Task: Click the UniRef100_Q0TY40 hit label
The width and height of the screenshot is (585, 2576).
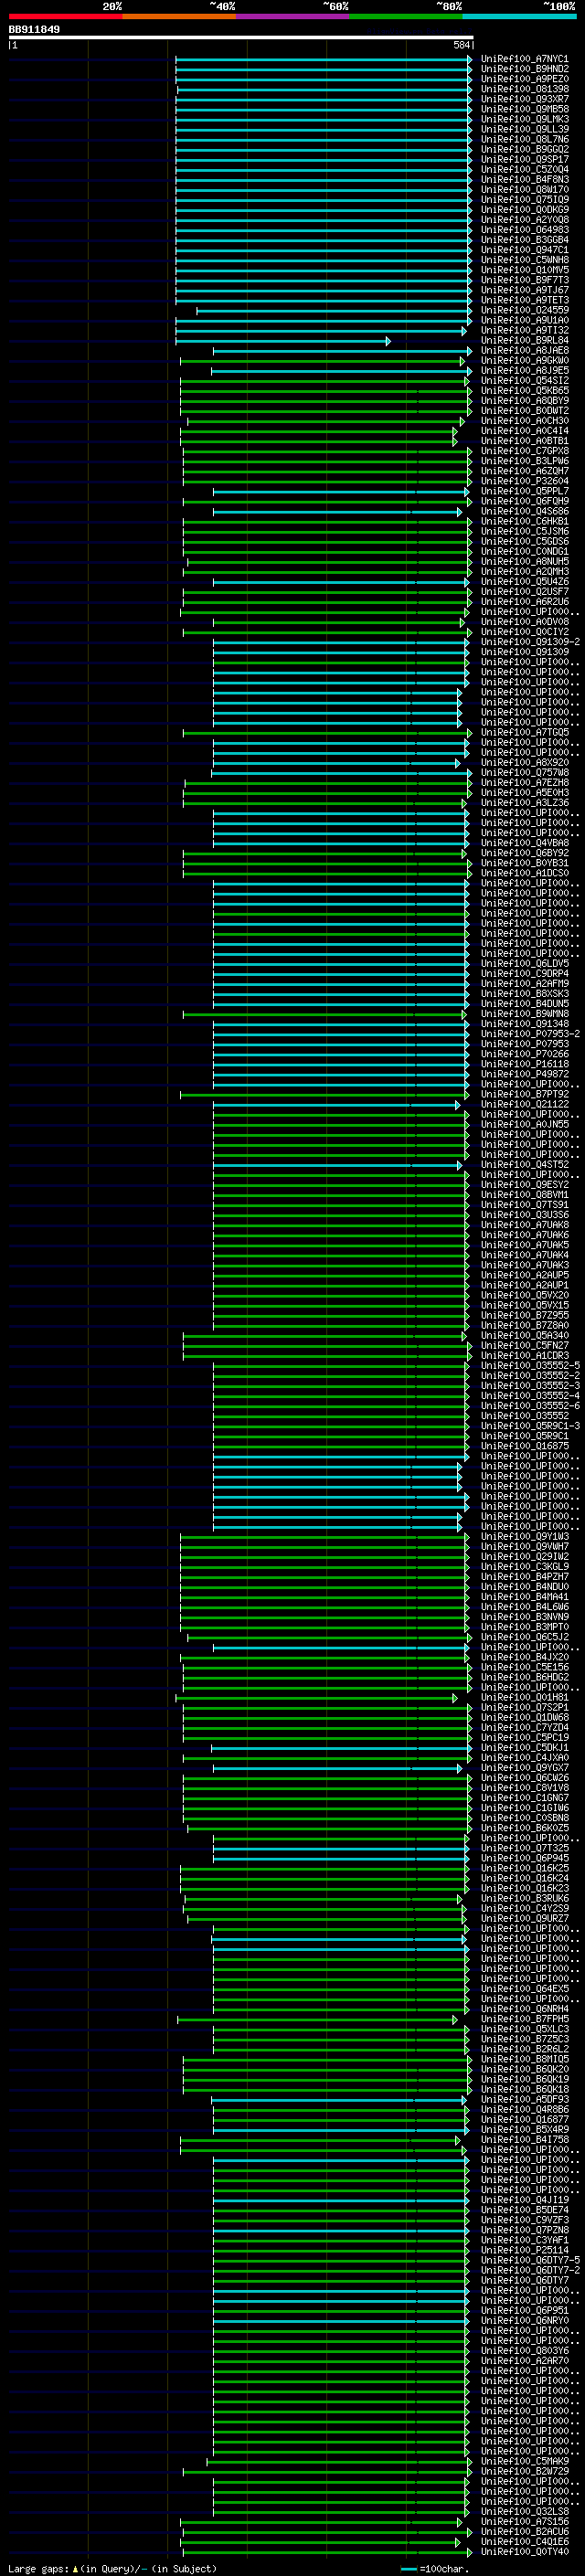Action: 524,2551
